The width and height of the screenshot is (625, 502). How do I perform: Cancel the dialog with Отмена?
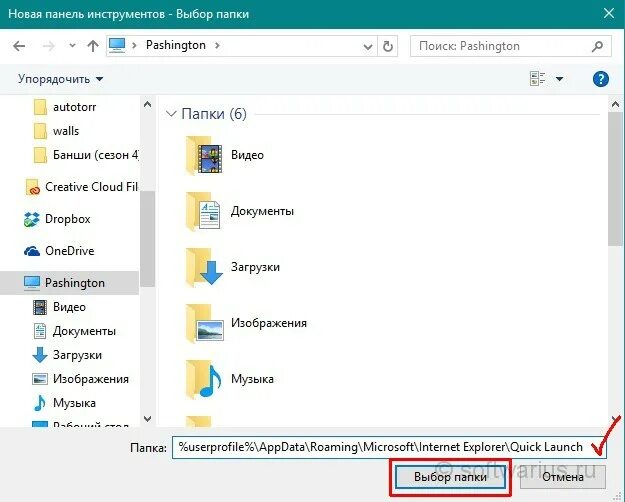point(562,477)
